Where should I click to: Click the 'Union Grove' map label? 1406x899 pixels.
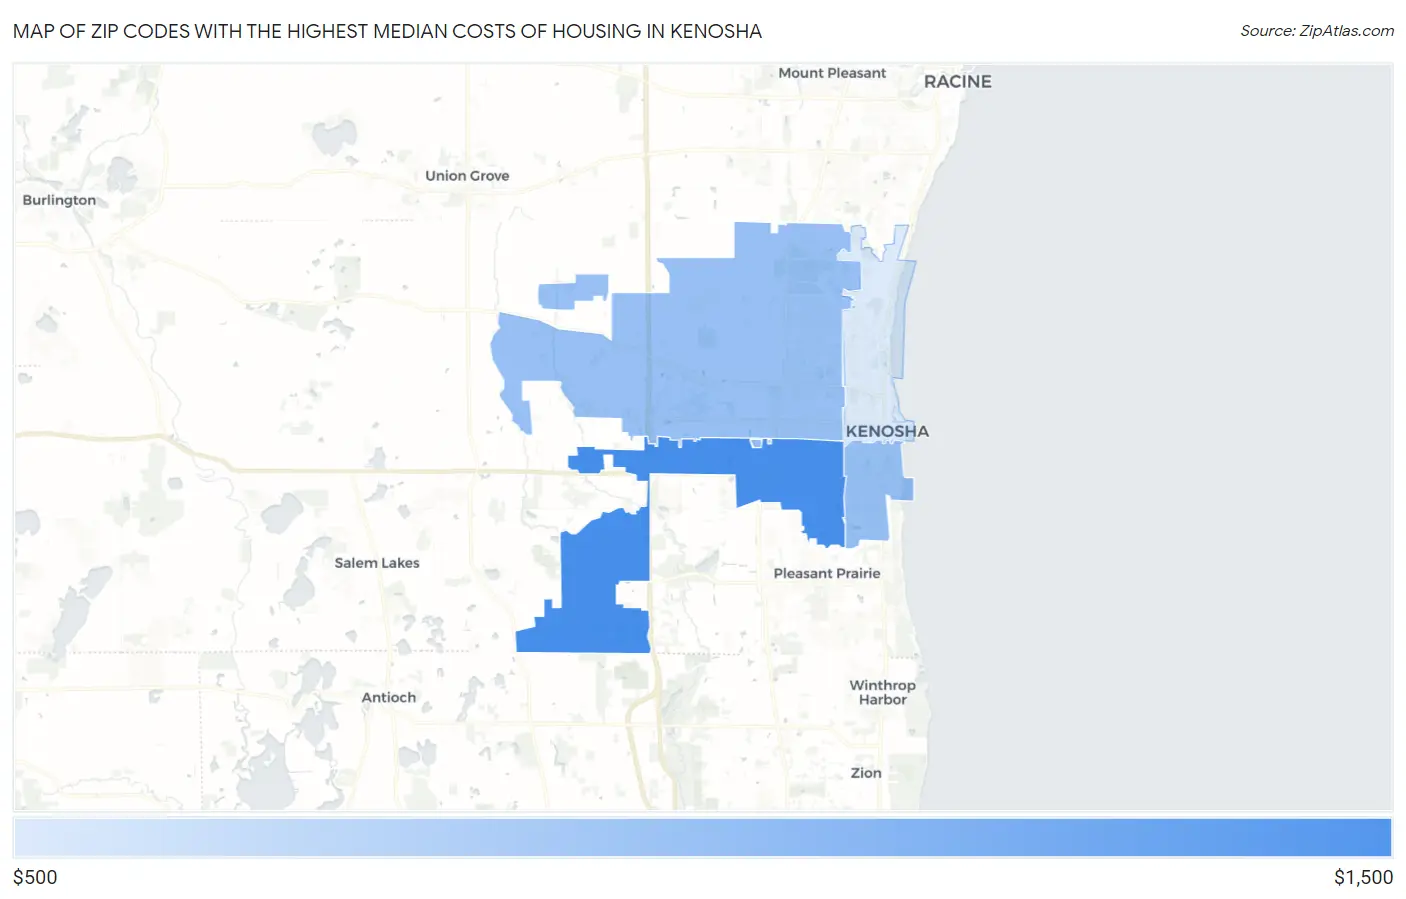click(x=467, y=176)
